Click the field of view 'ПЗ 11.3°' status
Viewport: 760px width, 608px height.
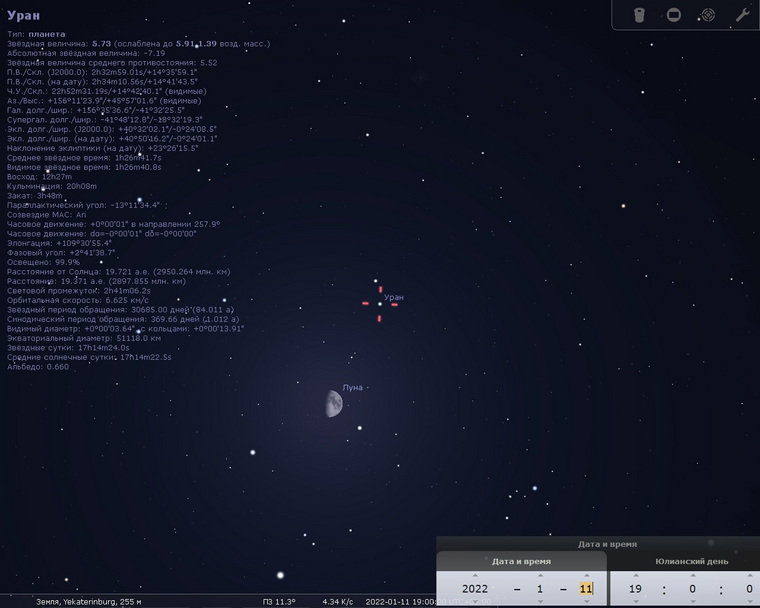279,602
